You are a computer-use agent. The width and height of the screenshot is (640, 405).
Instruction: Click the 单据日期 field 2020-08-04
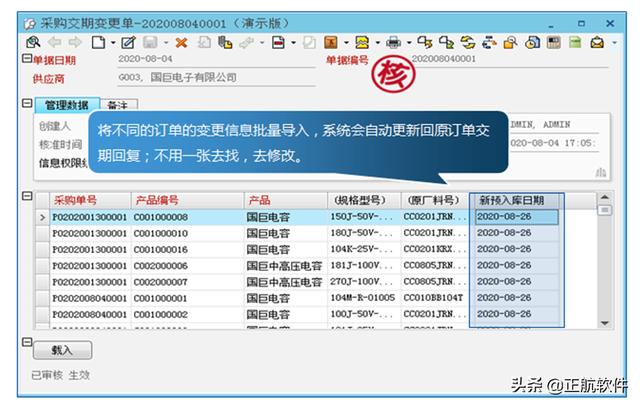216,60
